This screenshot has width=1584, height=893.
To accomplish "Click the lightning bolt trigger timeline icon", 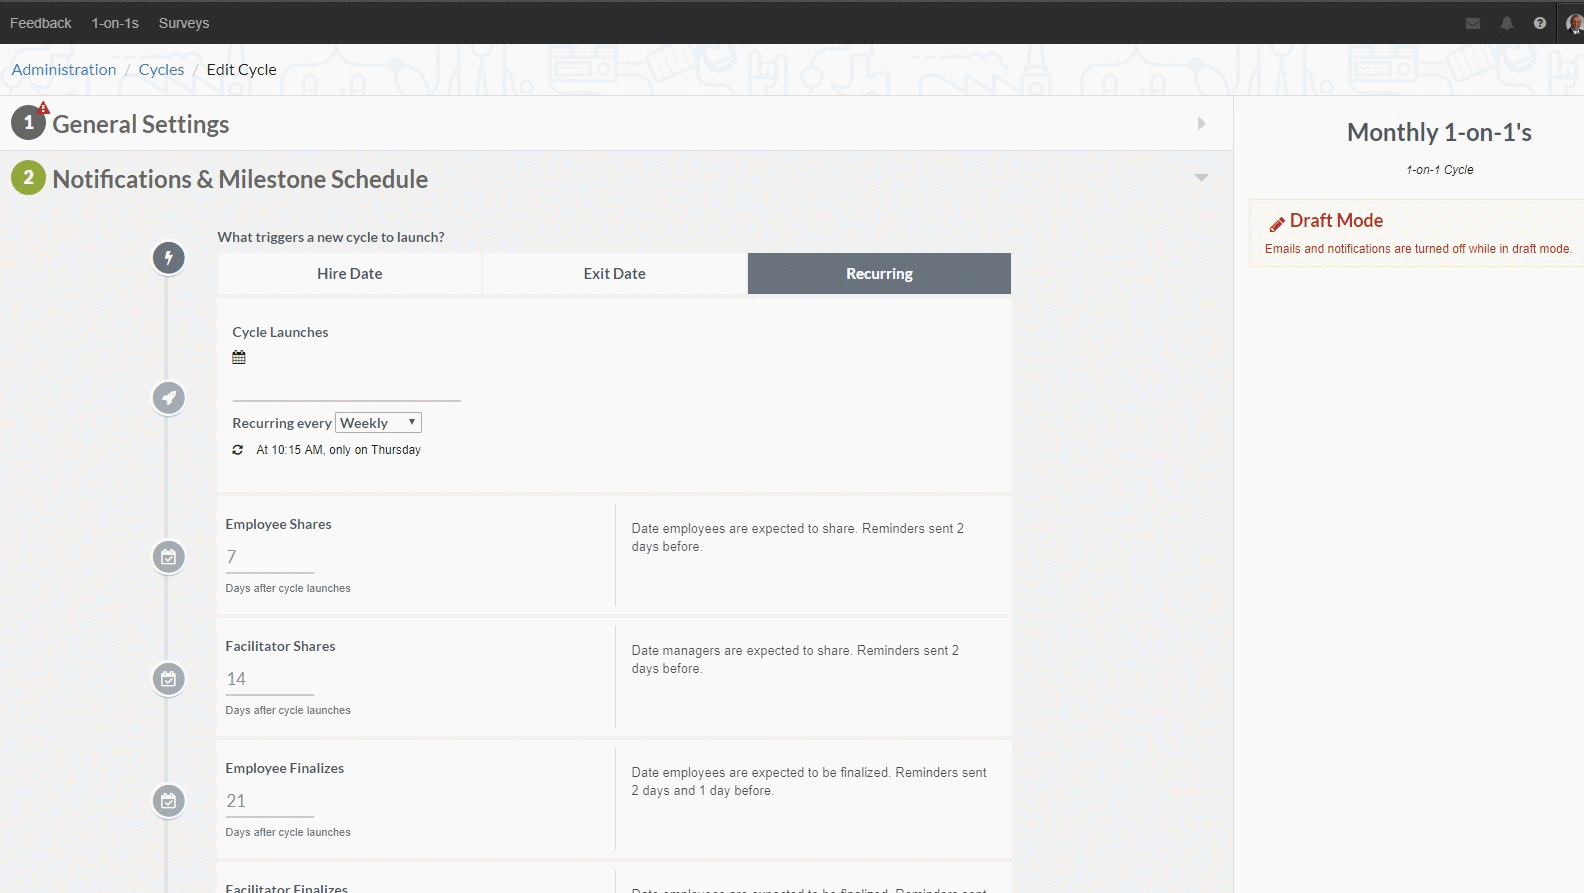I will coord(169,258).
